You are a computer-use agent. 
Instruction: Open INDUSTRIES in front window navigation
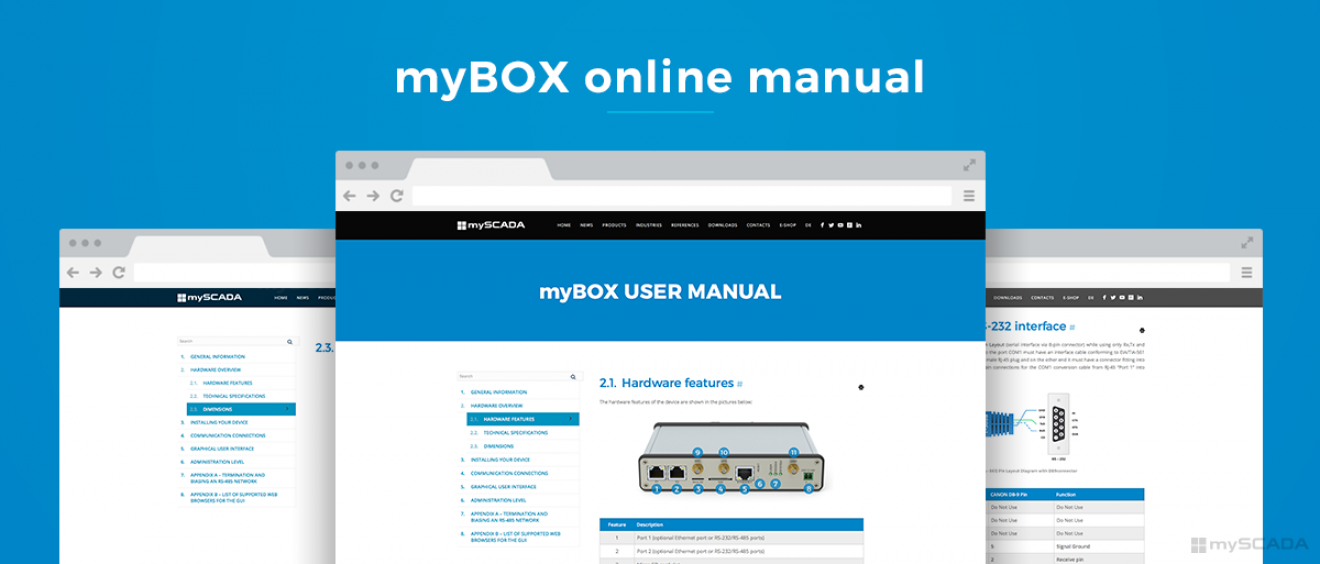tap(649, 225)
